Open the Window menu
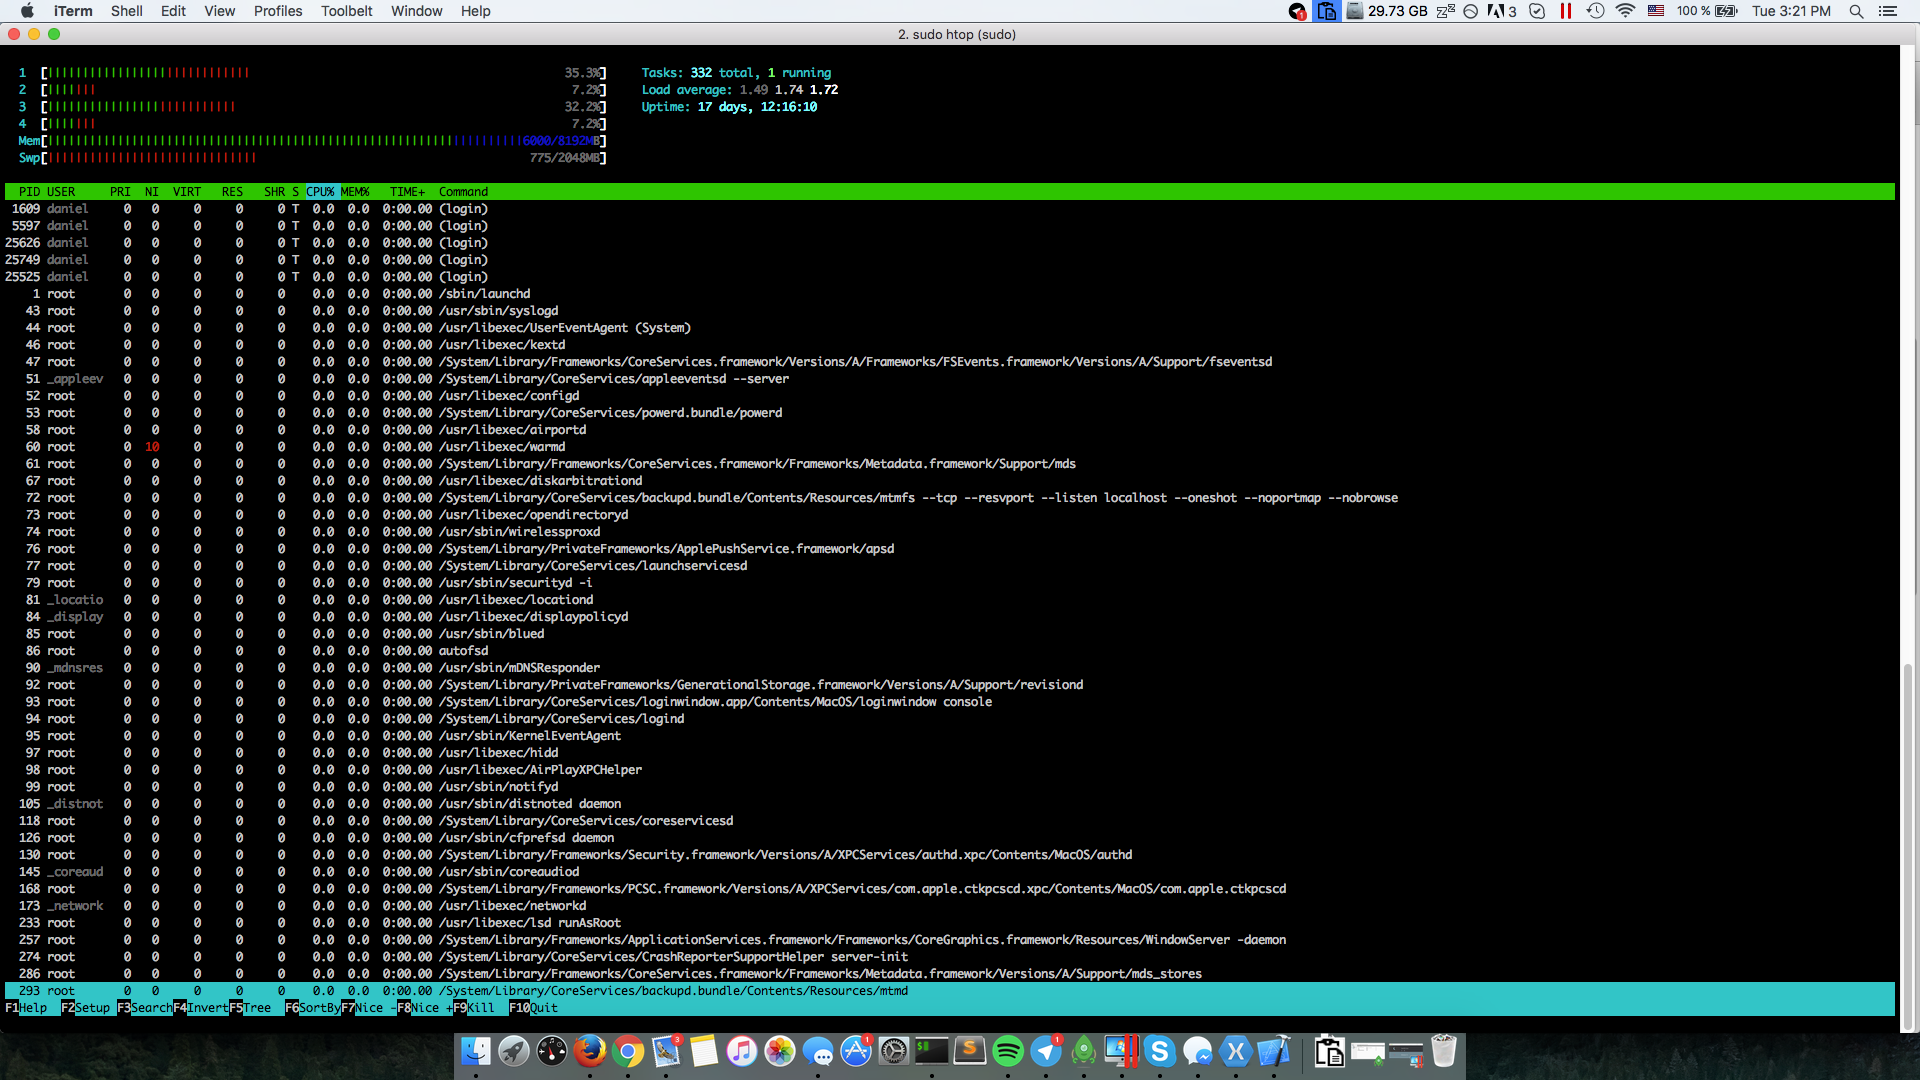The height and width of the screenshot is (1080, 1920). point(416,11)
